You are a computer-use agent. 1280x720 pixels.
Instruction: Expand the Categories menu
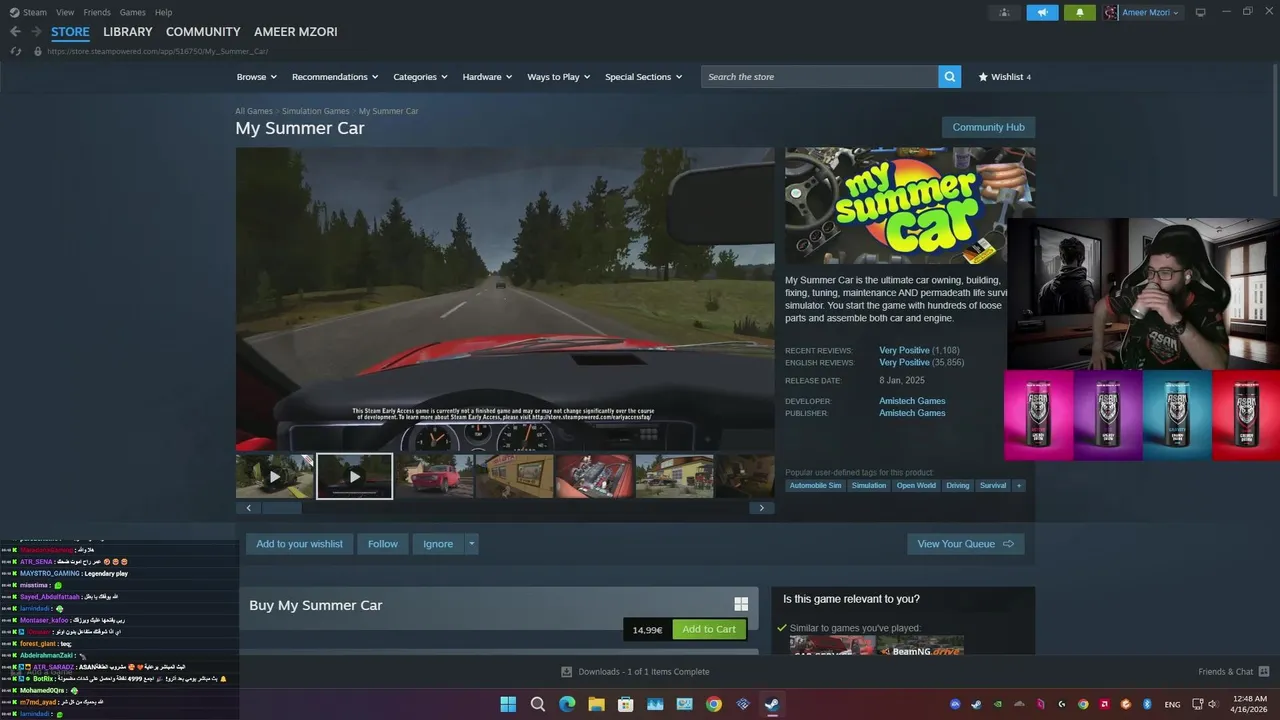pyautogui.click(x=420, y=77)
